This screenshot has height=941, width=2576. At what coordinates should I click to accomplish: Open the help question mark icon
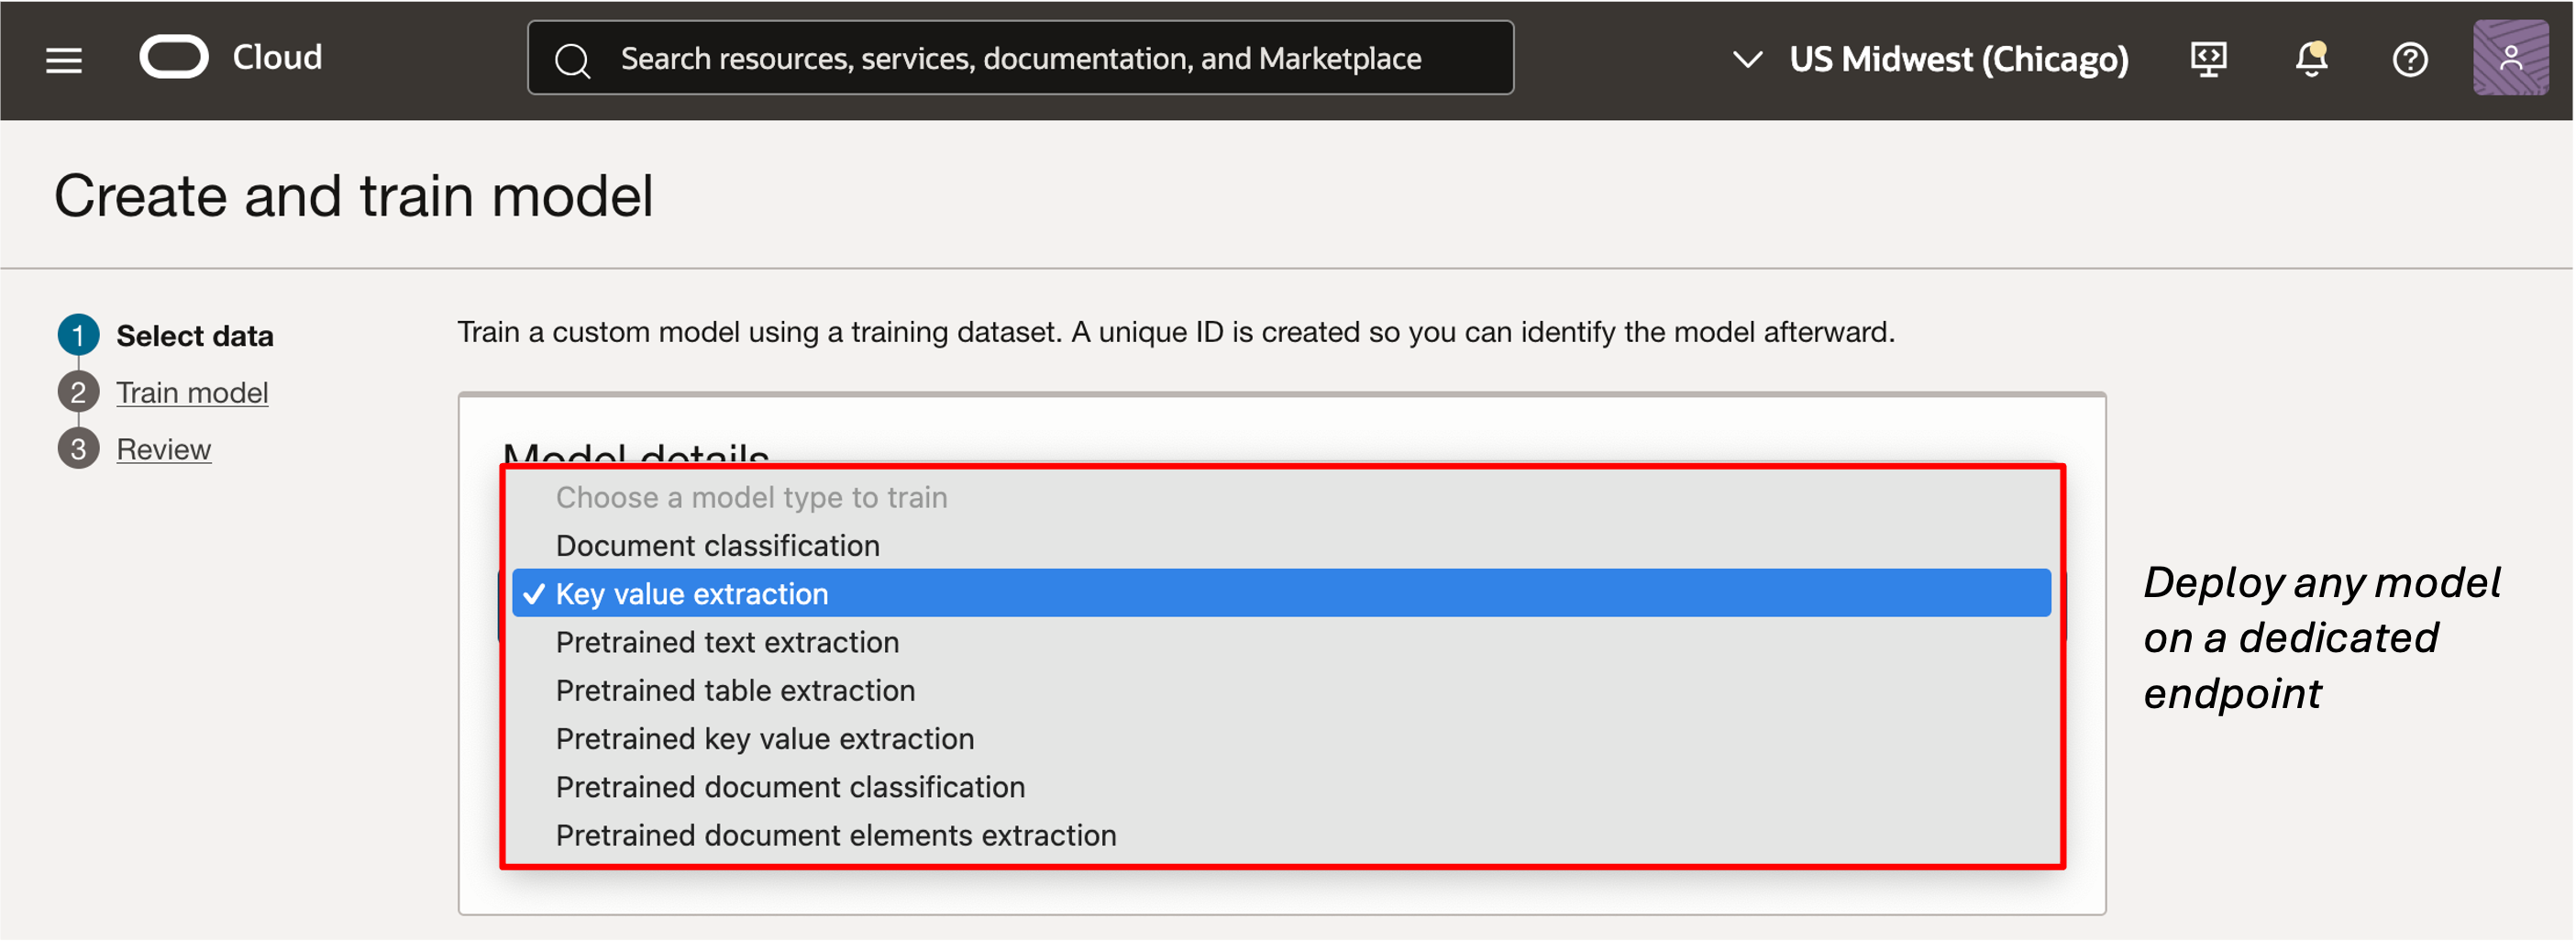point(2410,59)
